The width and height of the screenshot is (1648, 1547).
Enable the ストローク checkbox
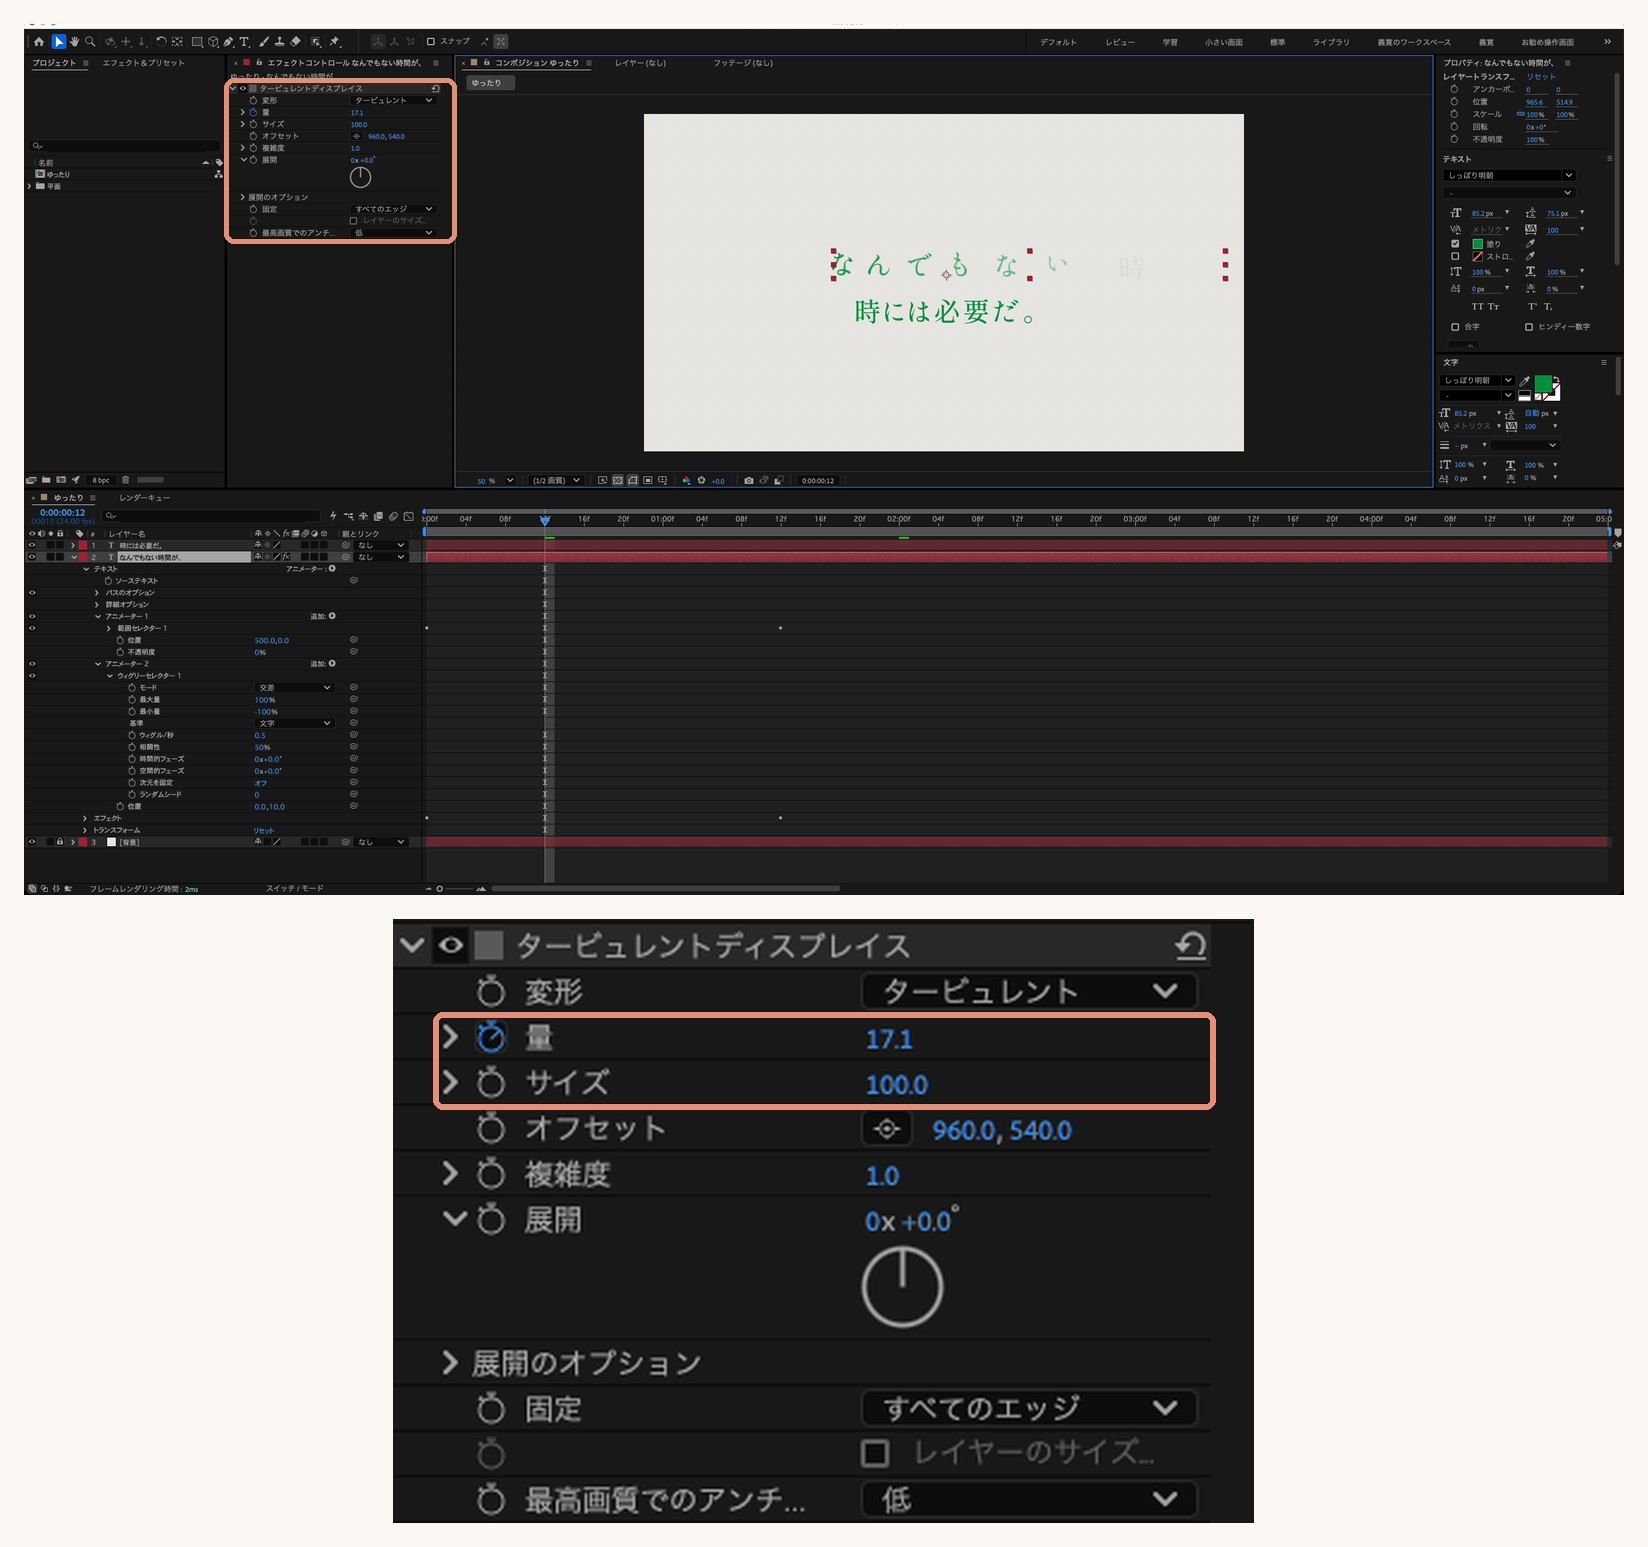point(1455,256)
